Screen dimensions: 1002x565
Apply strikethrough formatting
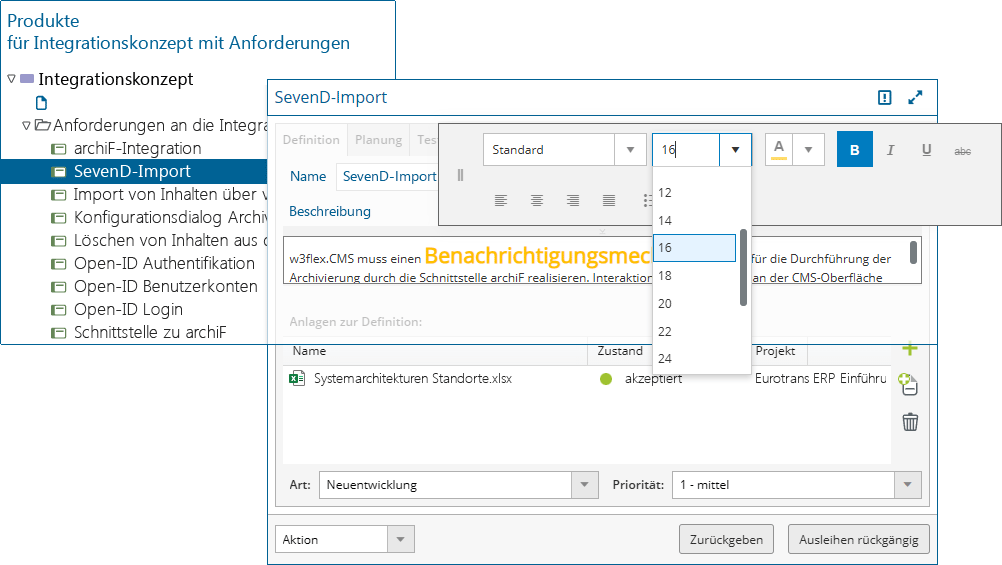(x=962, y=150)
